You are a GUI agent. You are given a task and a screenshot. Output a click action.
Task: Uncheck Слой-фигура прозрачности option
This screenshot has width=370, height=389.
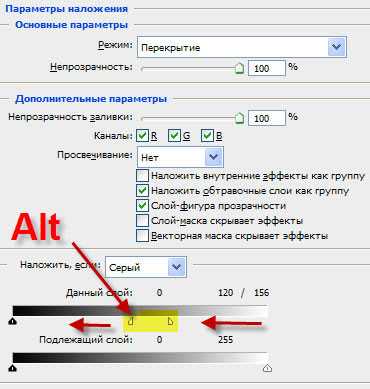(x=142, y=206)
